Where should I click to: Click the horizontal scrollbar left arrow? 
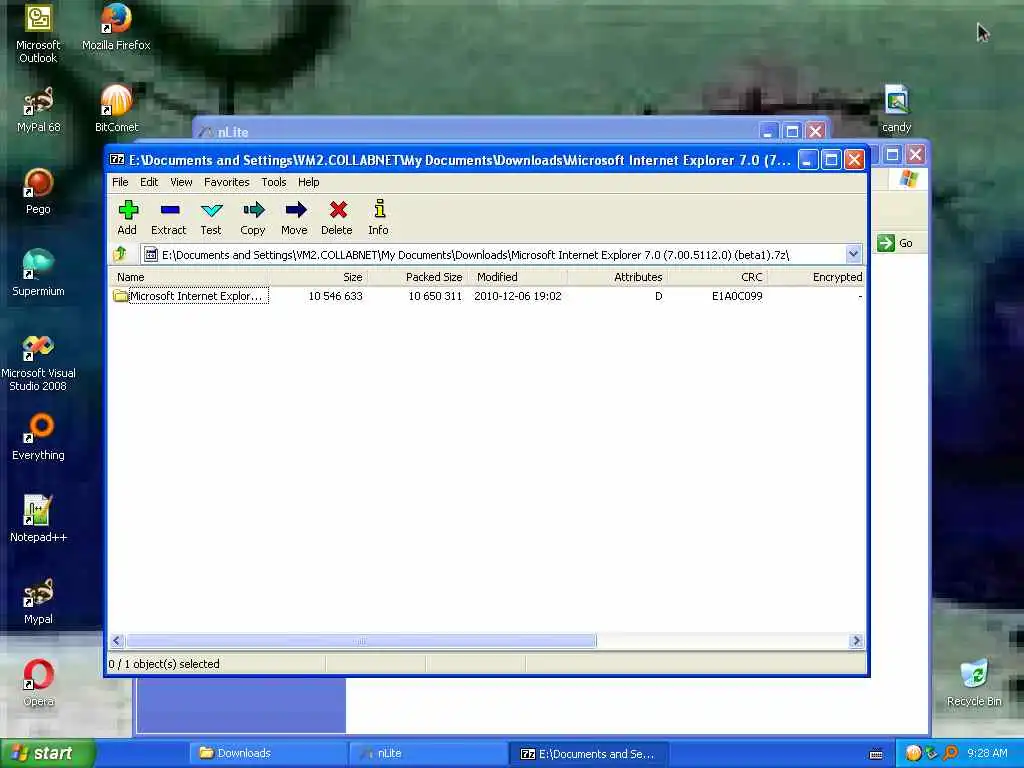click(x=117, y=641)
